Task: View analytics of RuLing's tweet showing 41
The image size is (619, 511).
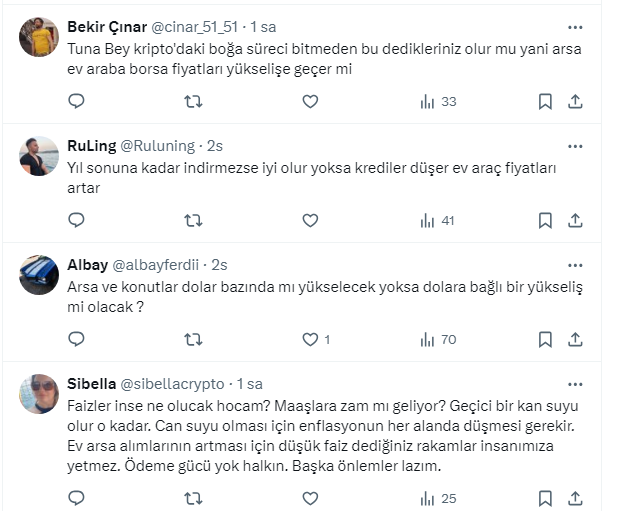Action: click(x=437, y=220)
